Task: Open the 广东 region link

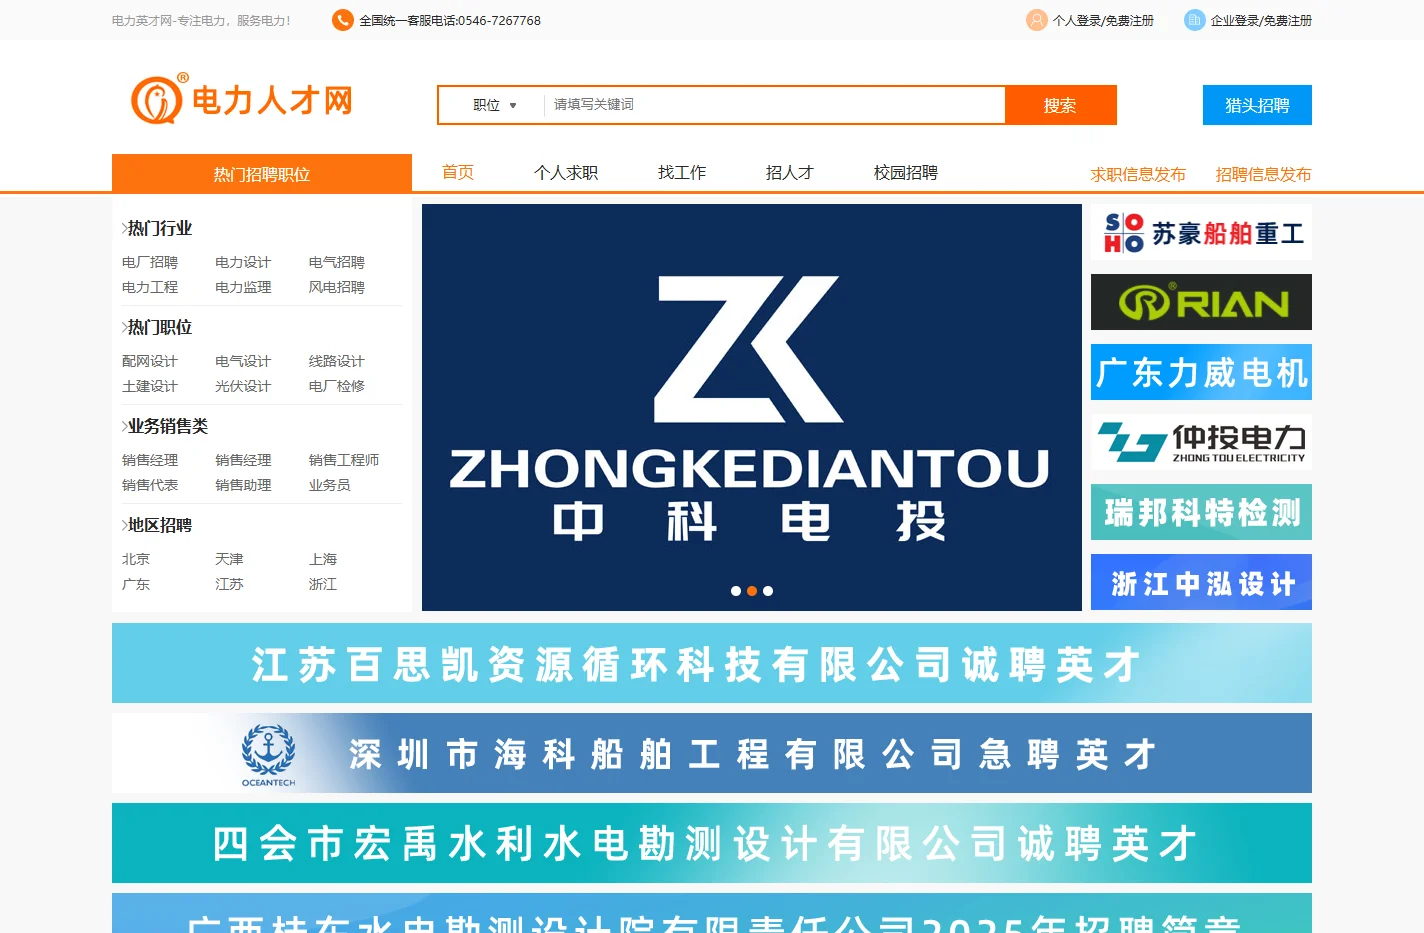Action: [136, 584]
